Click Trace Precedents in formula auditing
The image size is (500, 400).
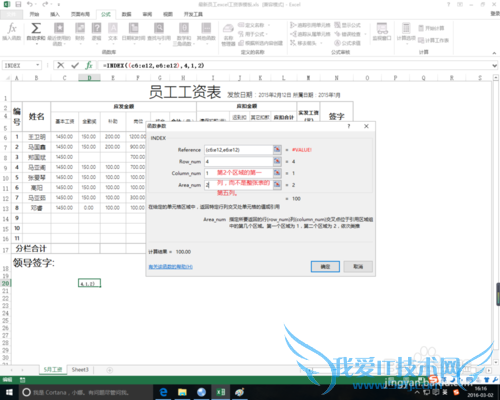[x=310, y=25]
